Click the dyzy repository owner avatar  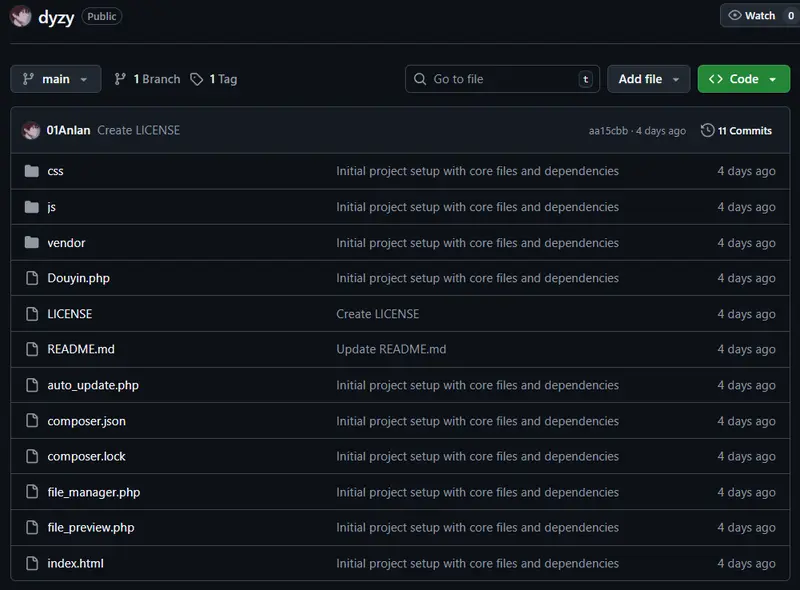pos(21,16)
